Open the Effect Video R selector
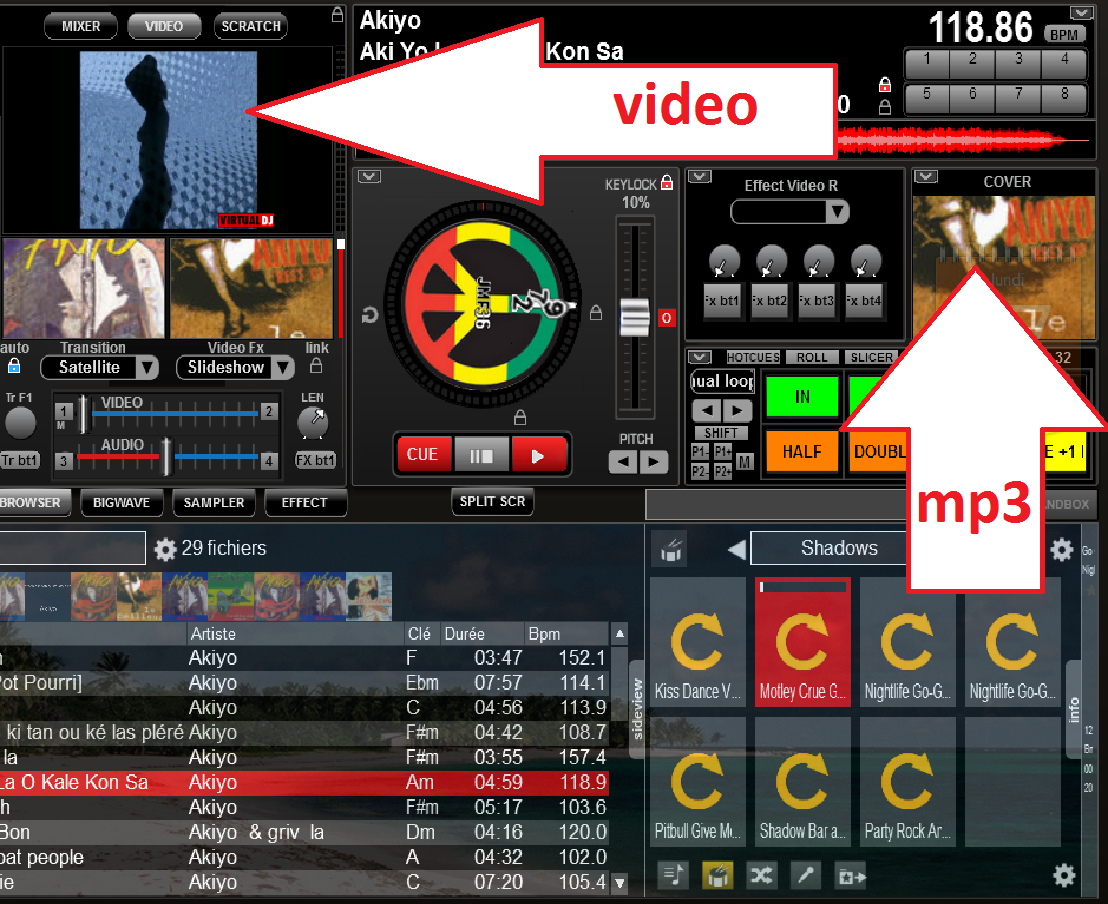Image resolution: width=1108 pixels, height=904 pixels. (x=790, y=212)
